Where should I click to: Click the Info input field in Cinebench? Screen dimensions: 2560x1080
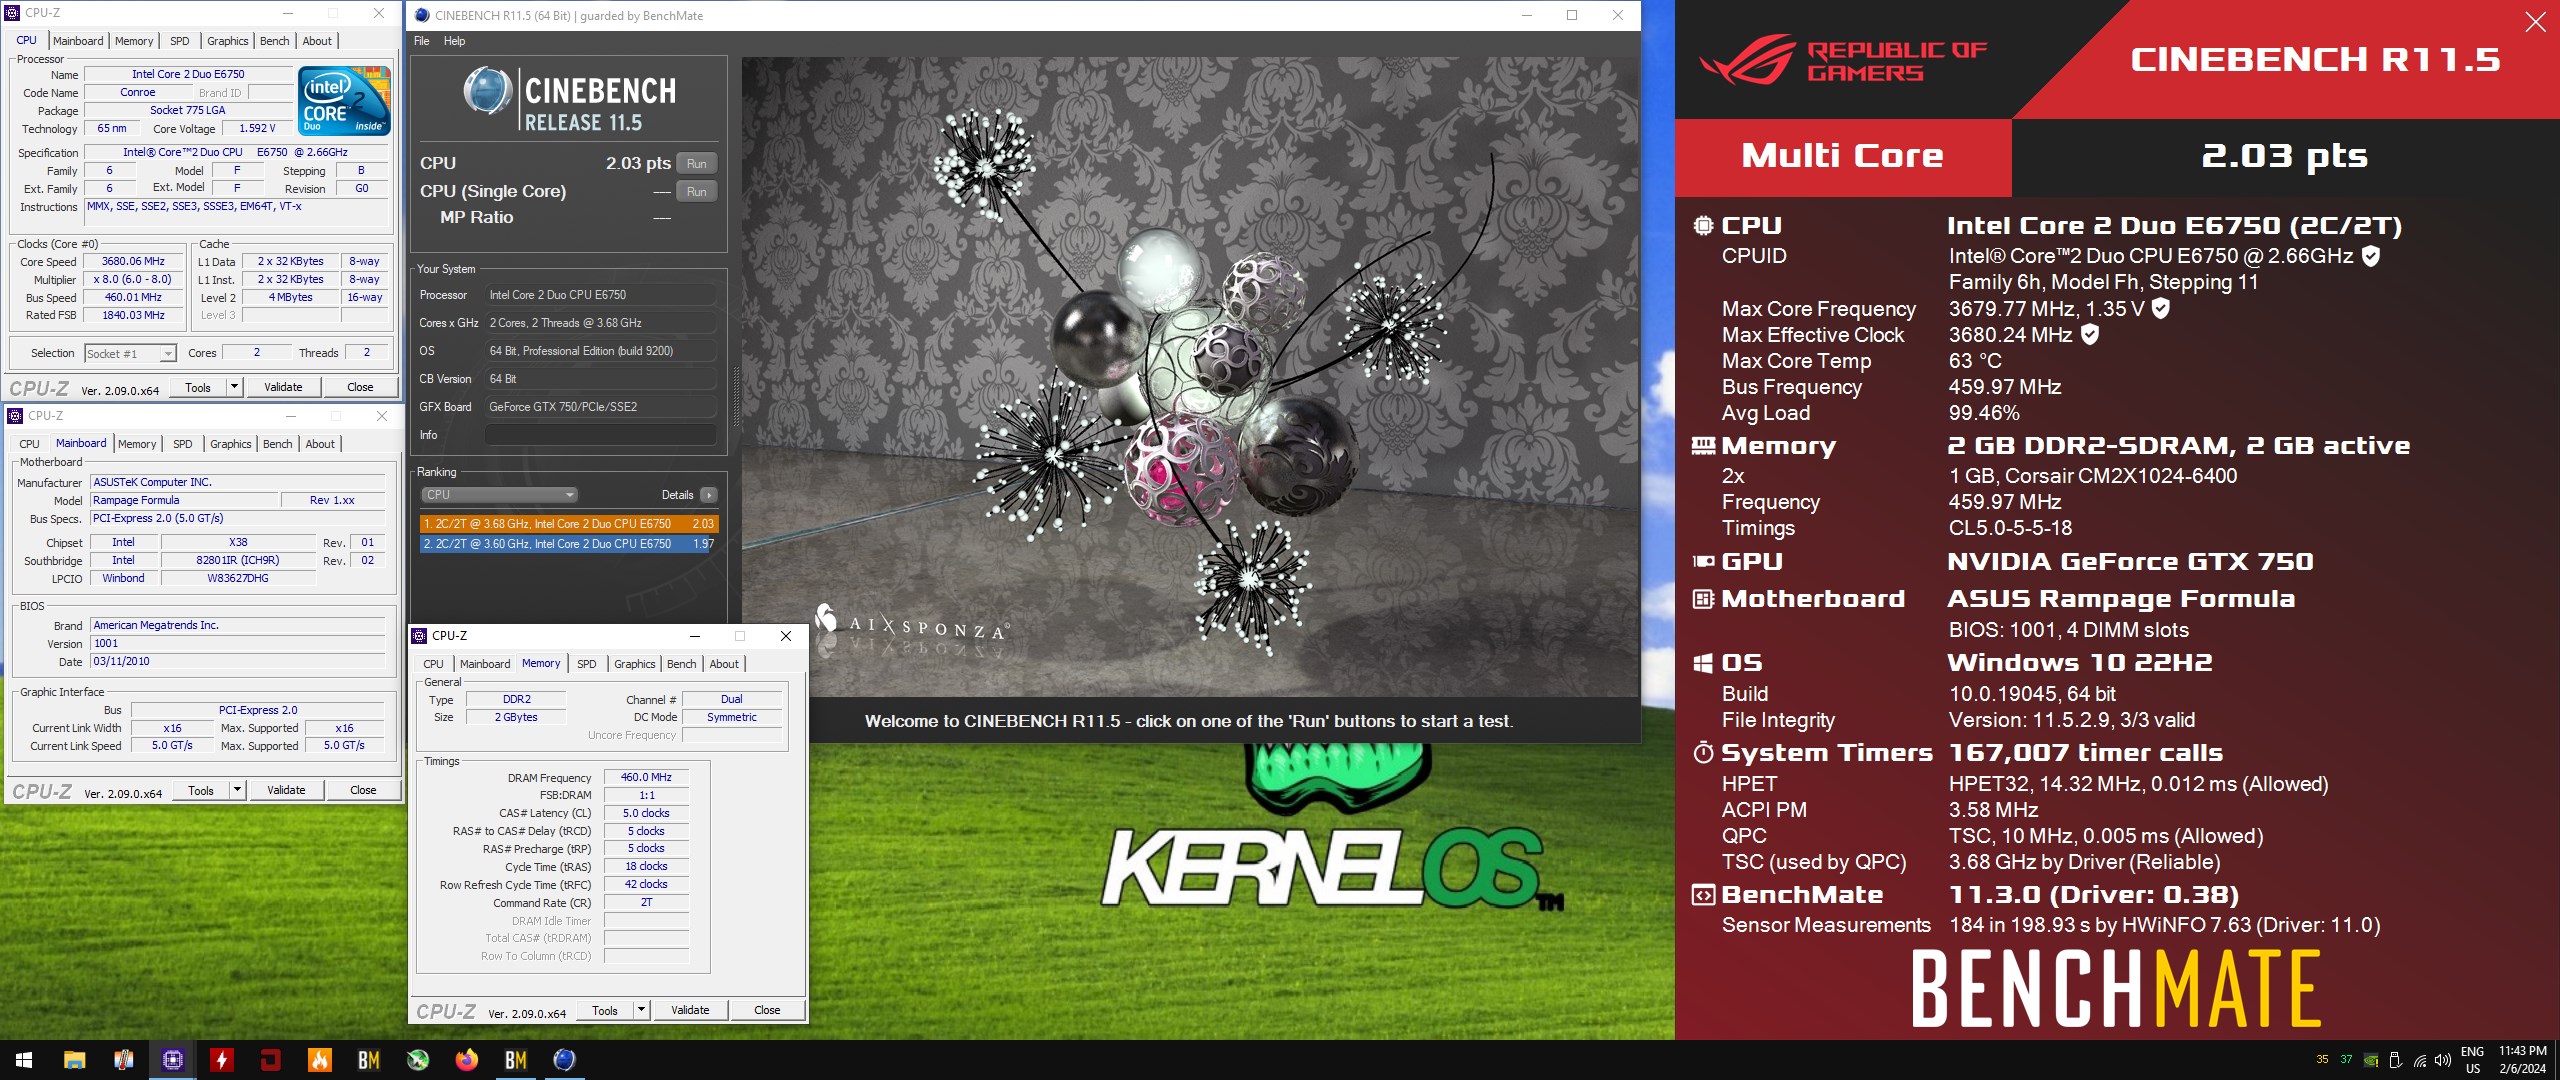coord(600,435)
